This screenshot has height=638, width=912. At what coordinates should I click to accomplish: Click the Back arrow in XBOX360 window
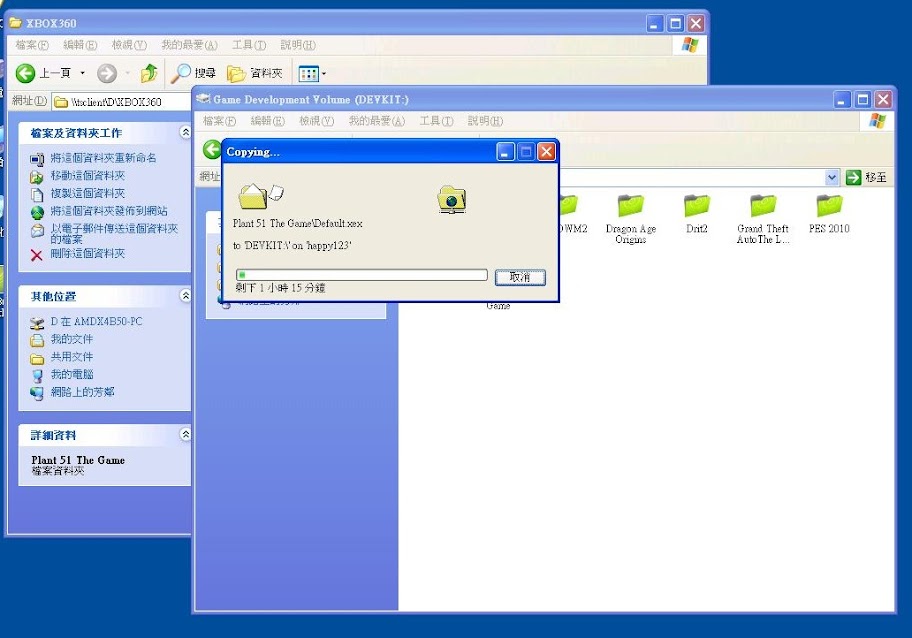coord(25,73)
